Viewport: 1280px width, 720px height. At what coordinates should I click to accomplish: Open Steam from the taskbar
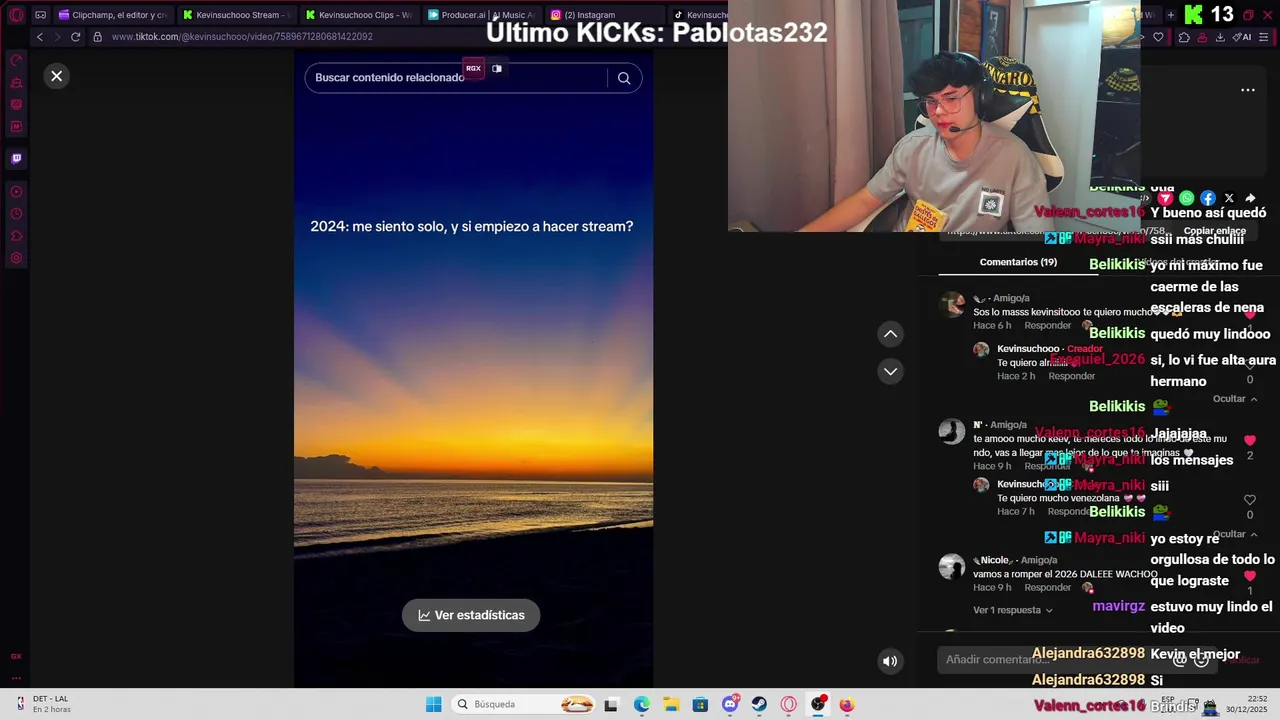click(759, 705)
